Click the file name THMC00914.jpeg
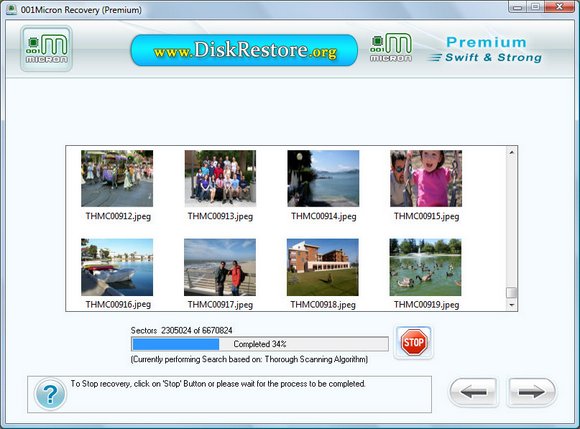The height and width of the screenshot is (429, 580). point(324,216)
